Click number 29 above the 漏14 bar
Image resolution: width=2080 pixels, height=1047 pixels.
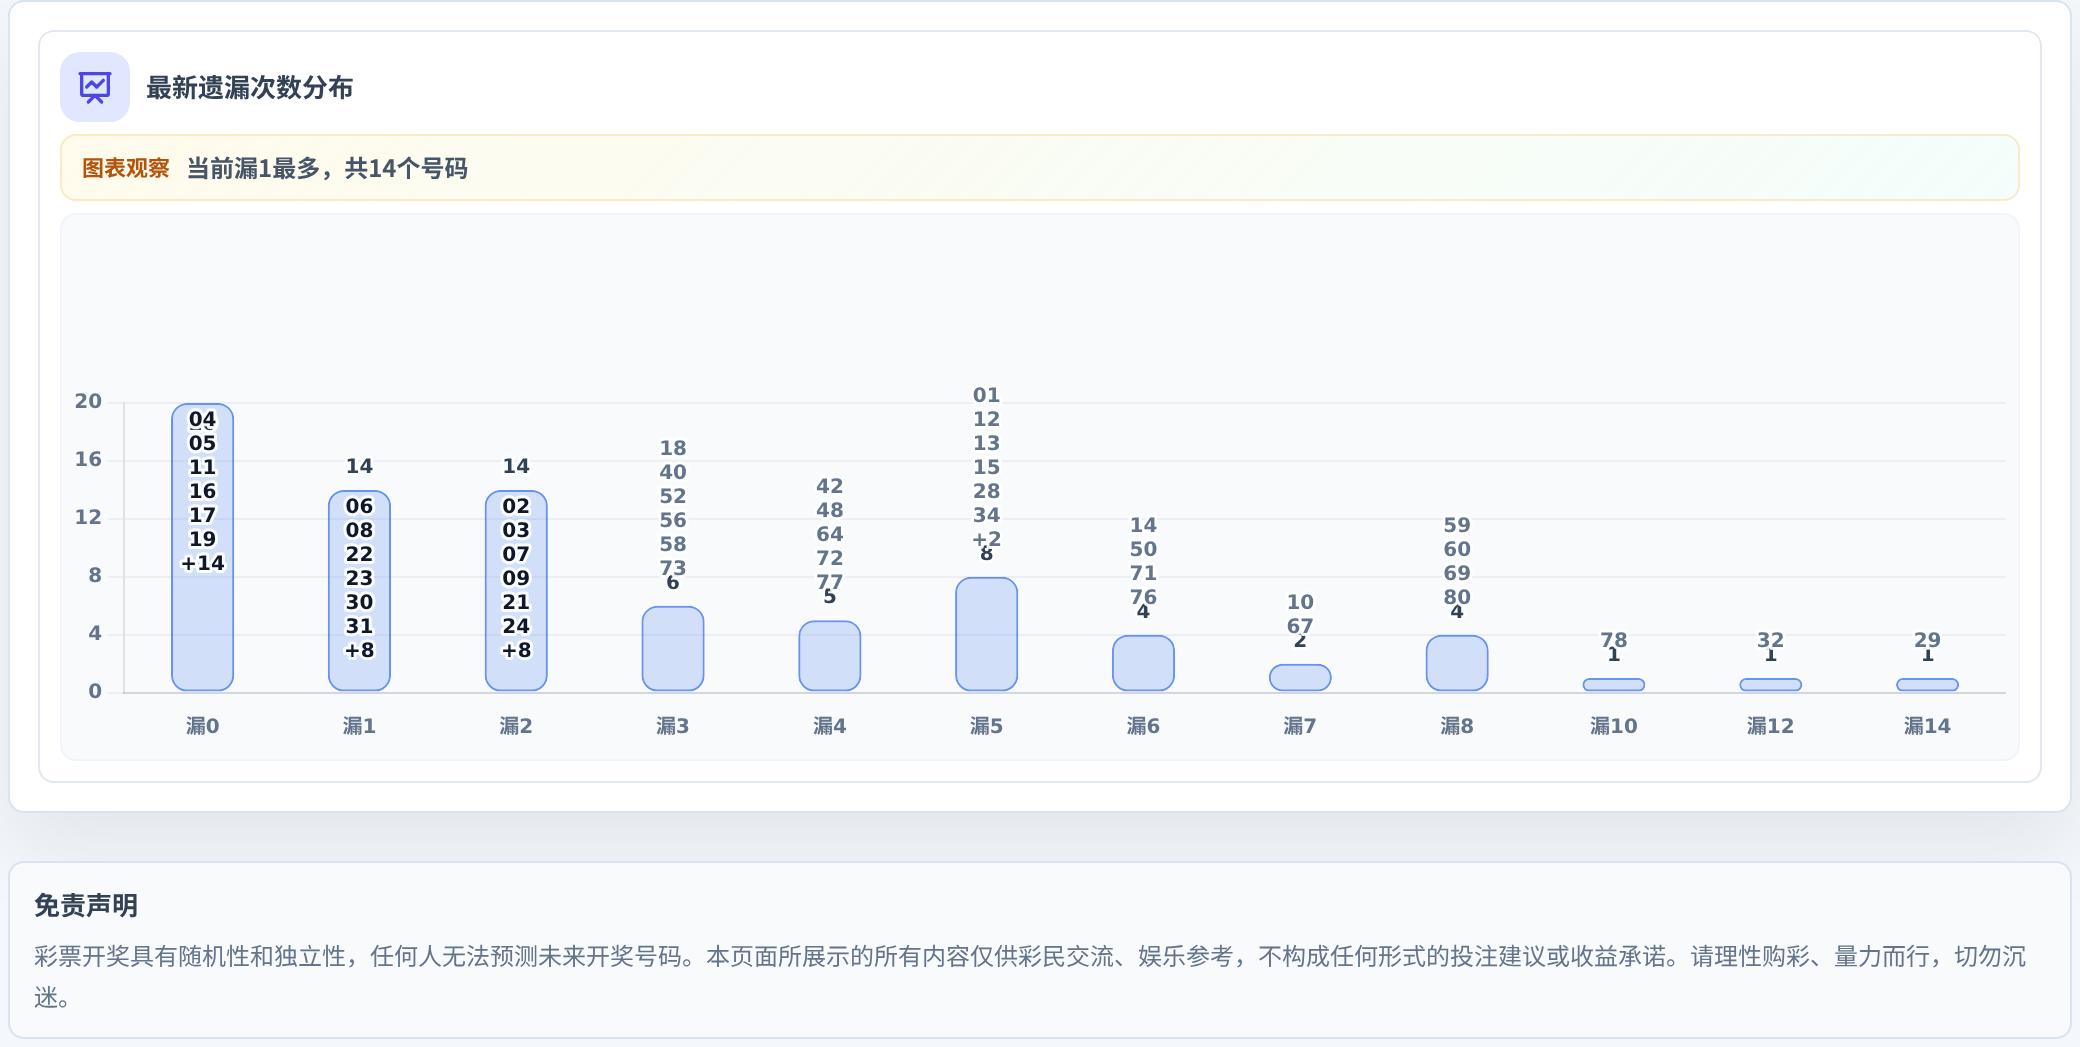coord(1927,640)
